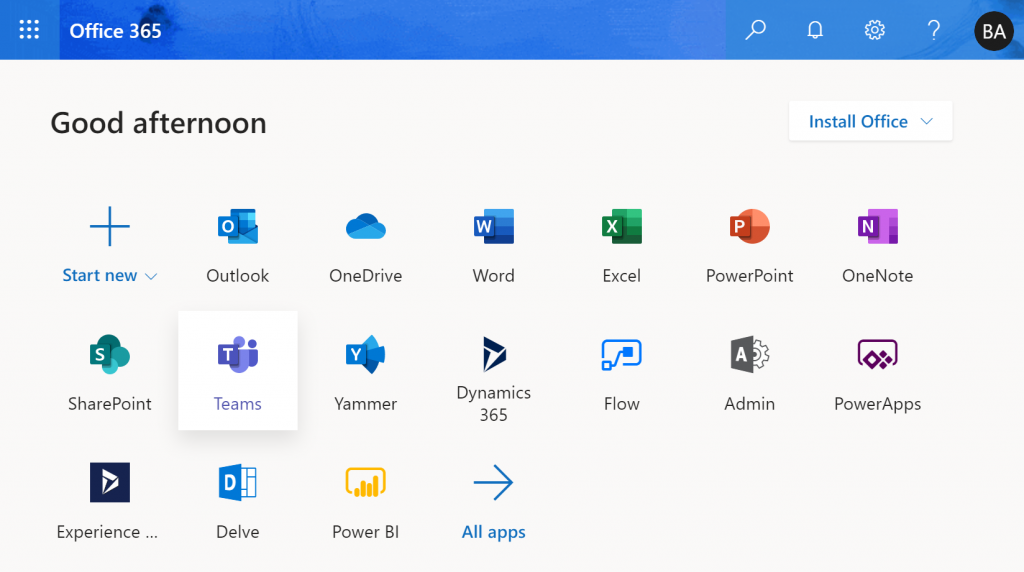Launch the Yammer app

tap(366, 371)
